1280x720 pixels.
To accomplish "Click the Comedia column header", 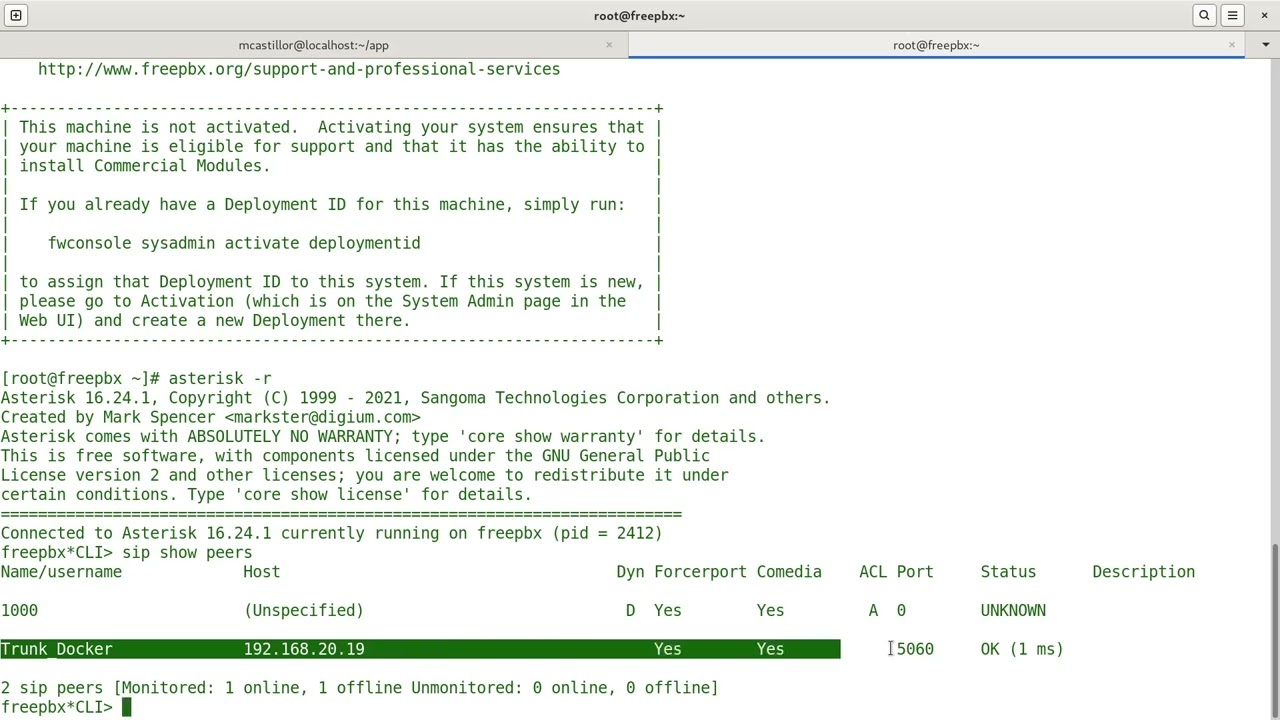I will (x=789, y=572).
